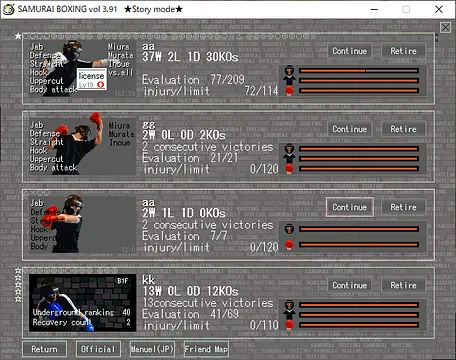The height and width of the screenshot is (360, 456).
Task: Click body icon in kk stats
Action: coord(289,315)
